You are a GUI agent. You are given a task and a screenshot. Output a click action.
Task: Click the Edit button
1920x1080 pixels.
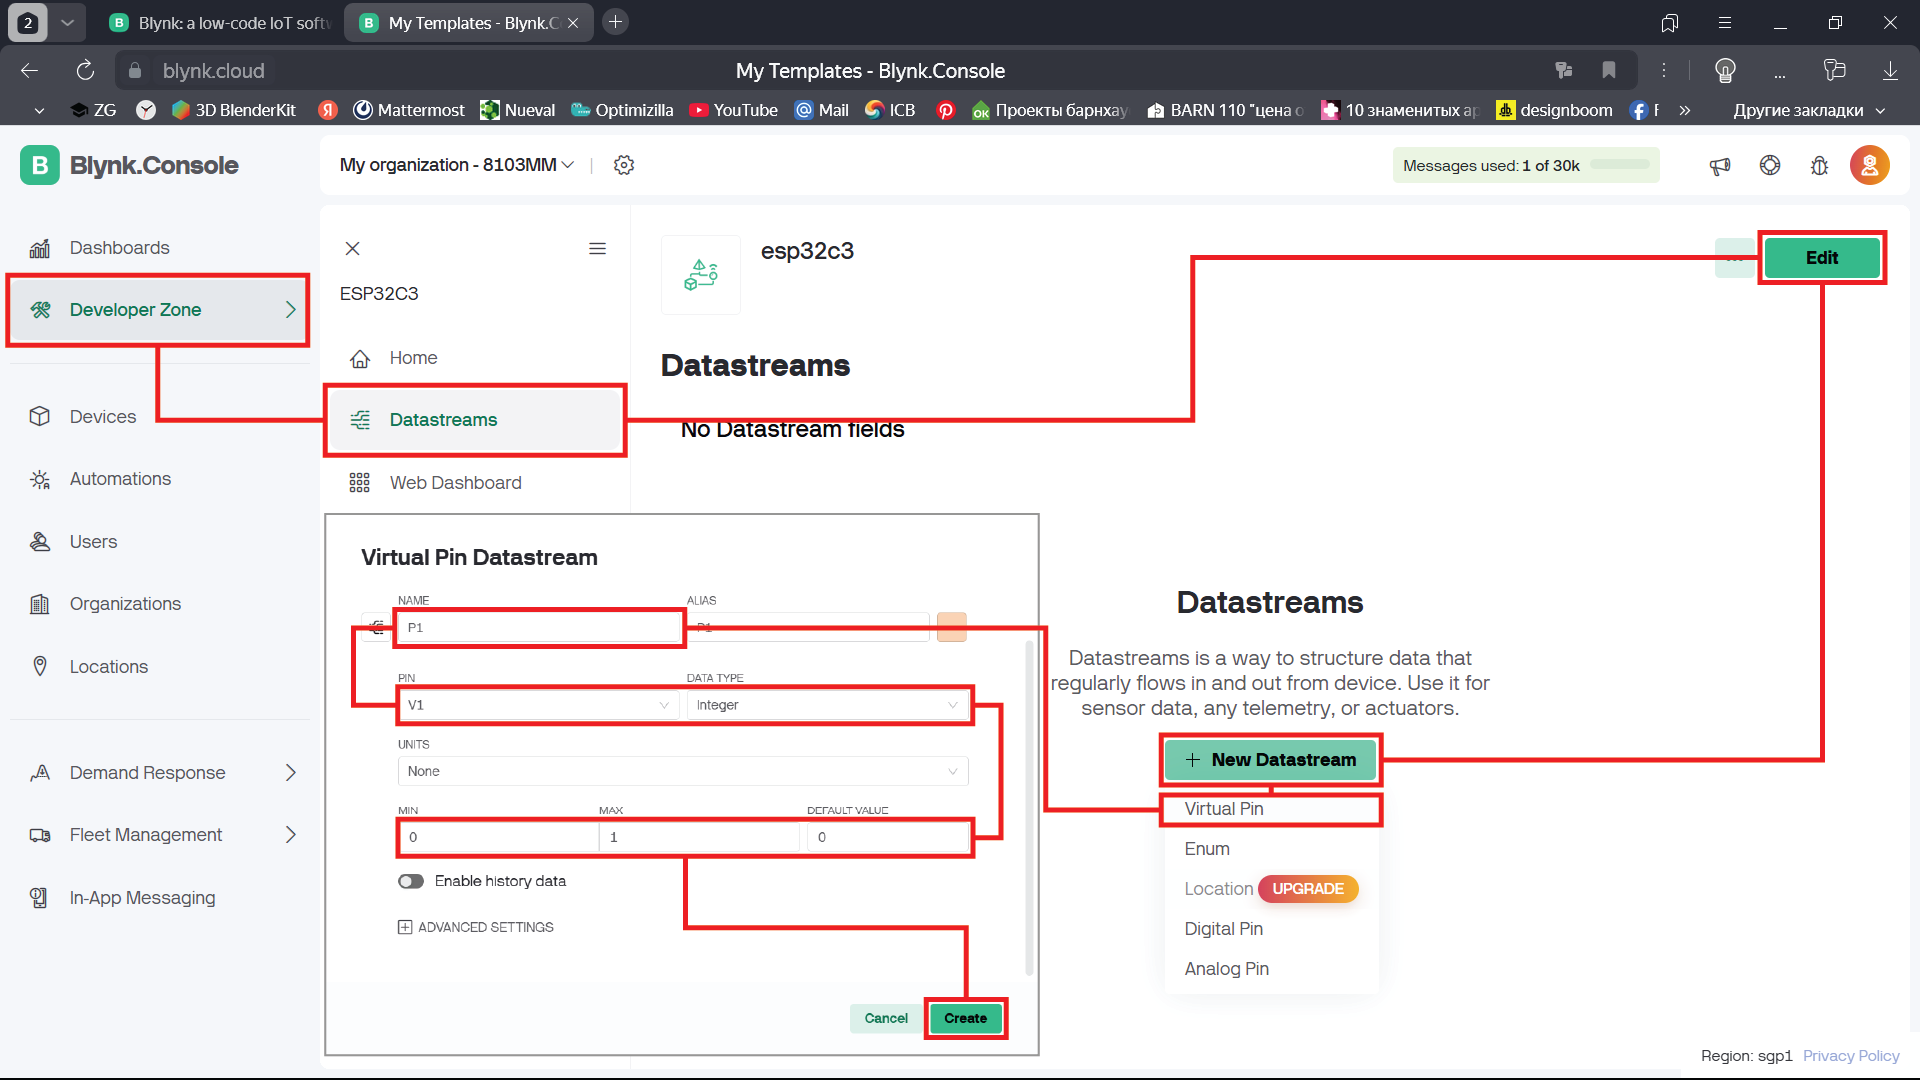tap(1822, 258)
